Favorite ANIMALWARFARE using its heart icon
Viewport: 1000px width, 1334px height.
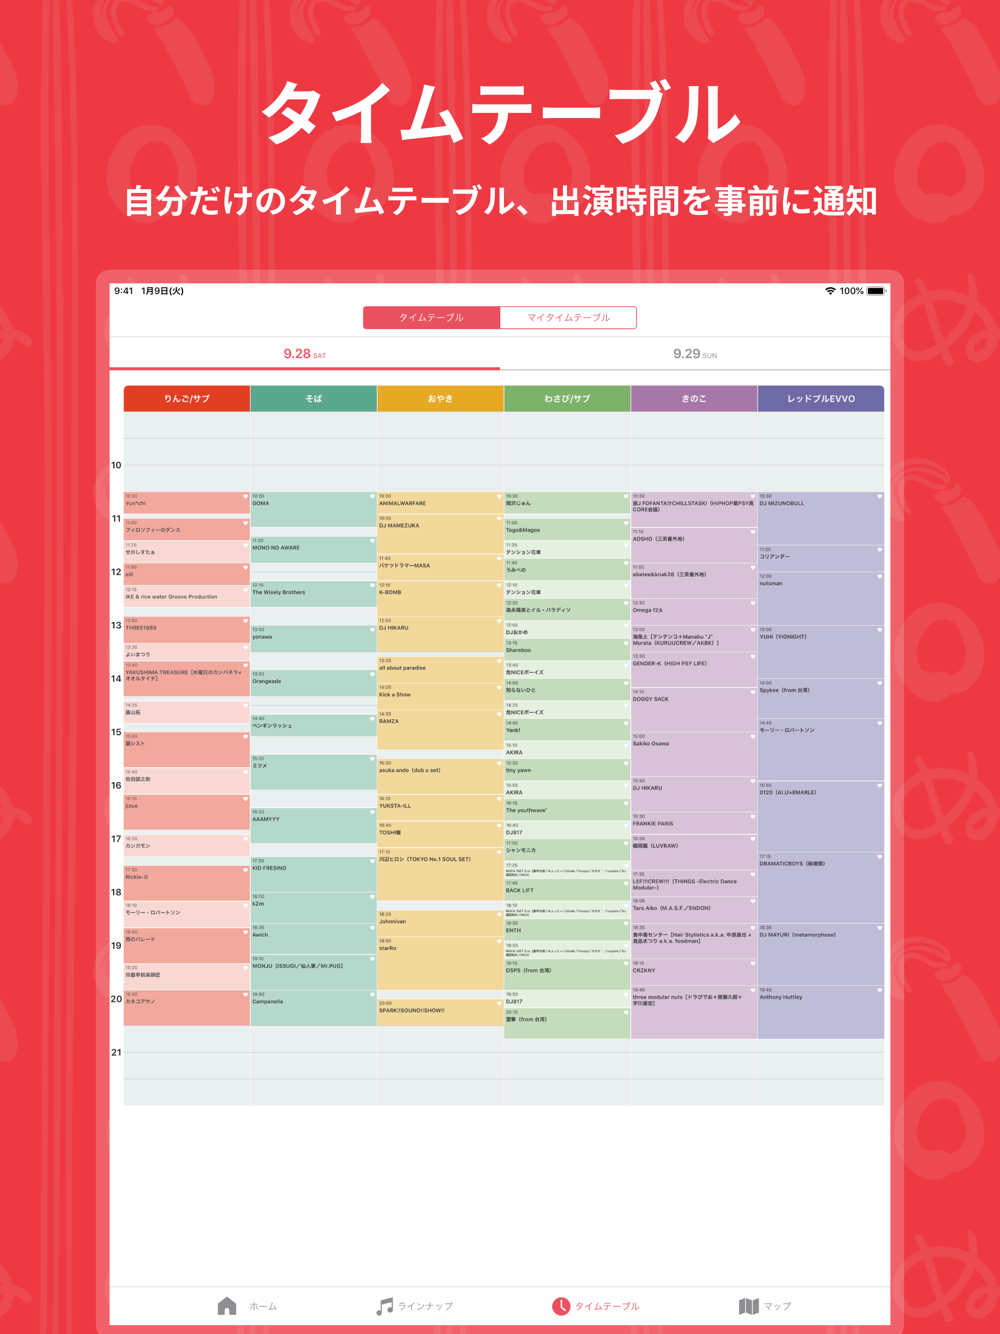click(499, 497)
